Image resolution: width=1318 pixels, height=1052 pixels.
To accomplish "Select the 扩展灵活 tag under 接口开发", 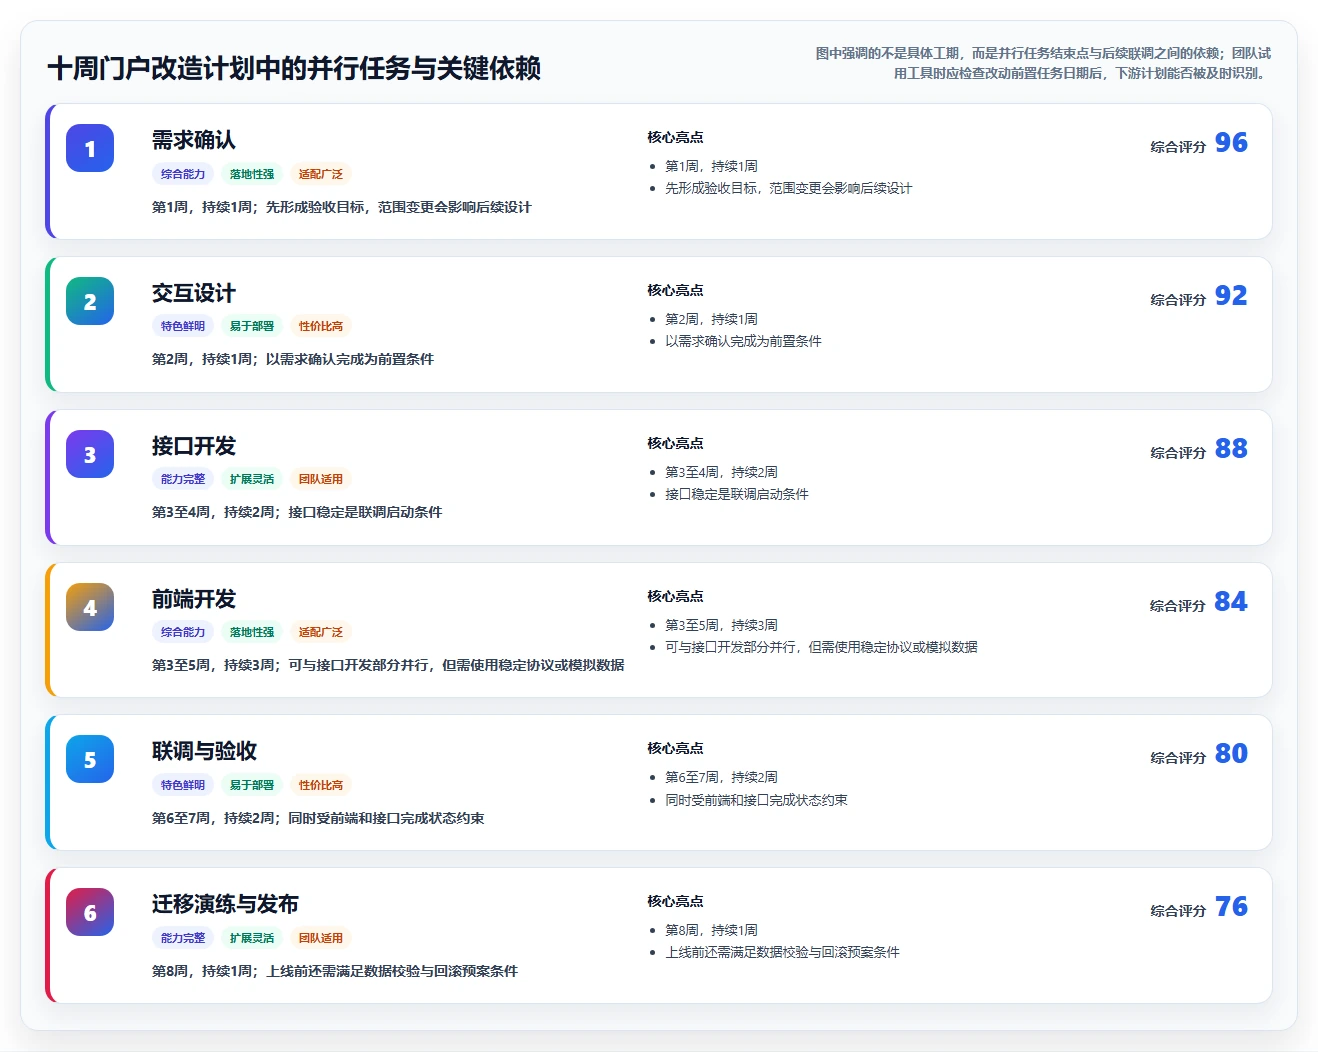I will (252, 479).
